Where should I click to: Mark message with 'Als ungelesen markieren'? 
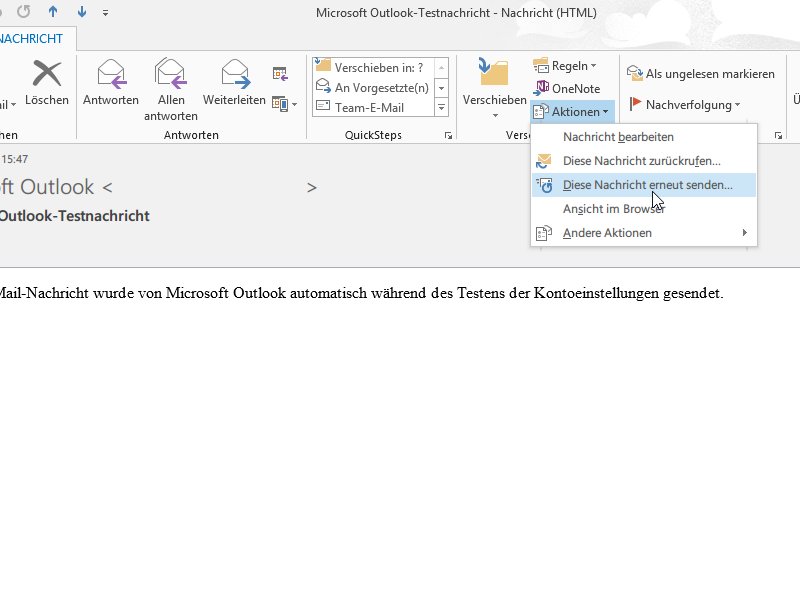click(701, 74)
